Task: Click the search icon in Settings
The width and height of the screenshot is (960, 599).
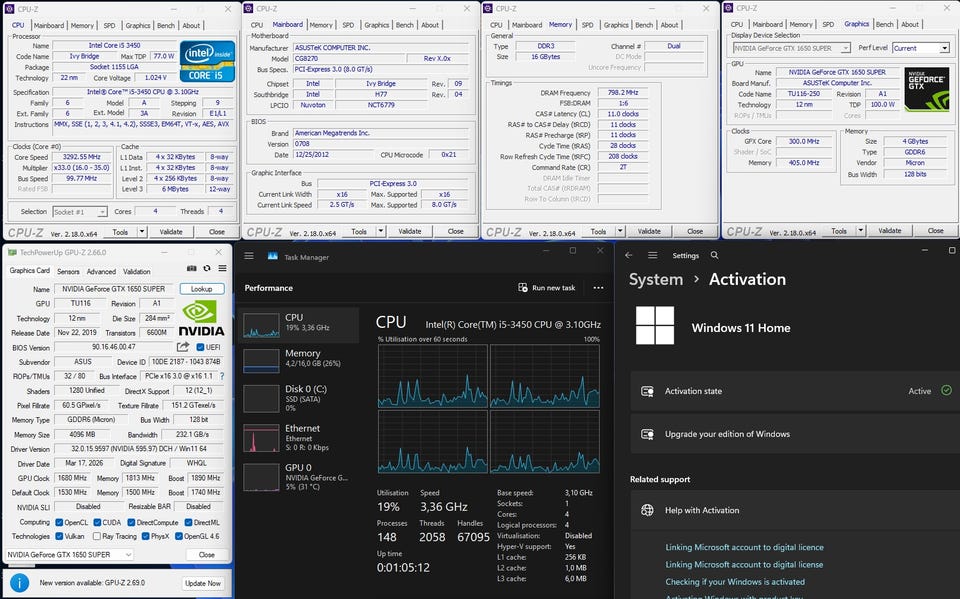Action: pos(716,256)
